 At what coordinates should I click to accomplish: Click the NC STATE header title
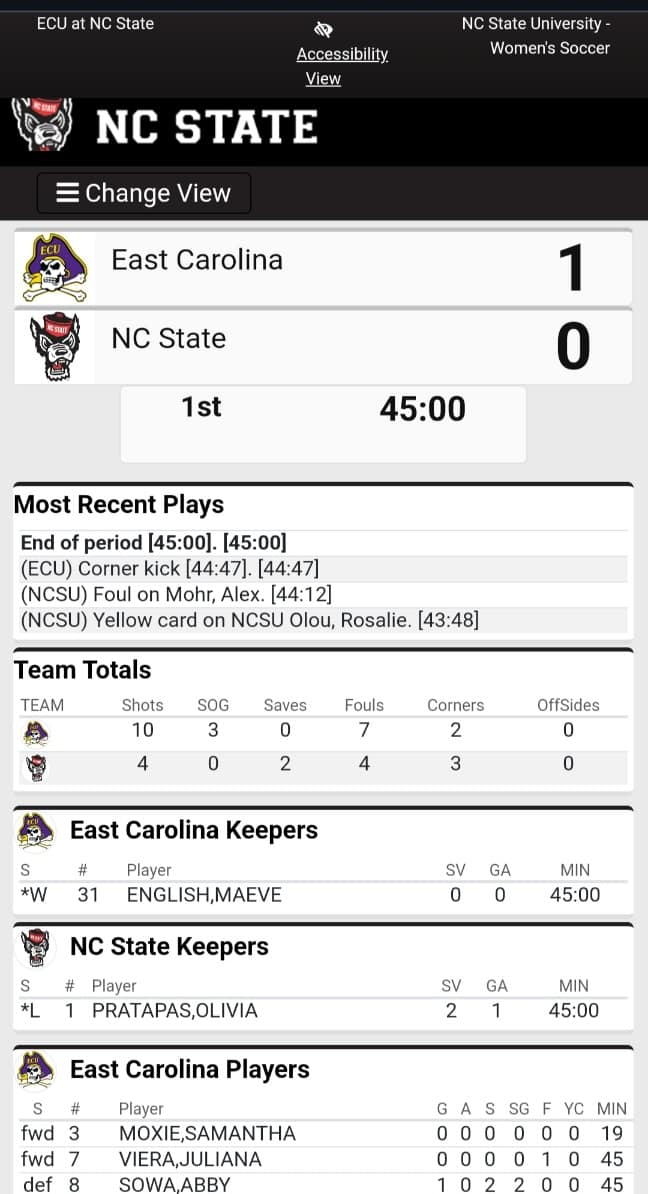coord(207,128)
